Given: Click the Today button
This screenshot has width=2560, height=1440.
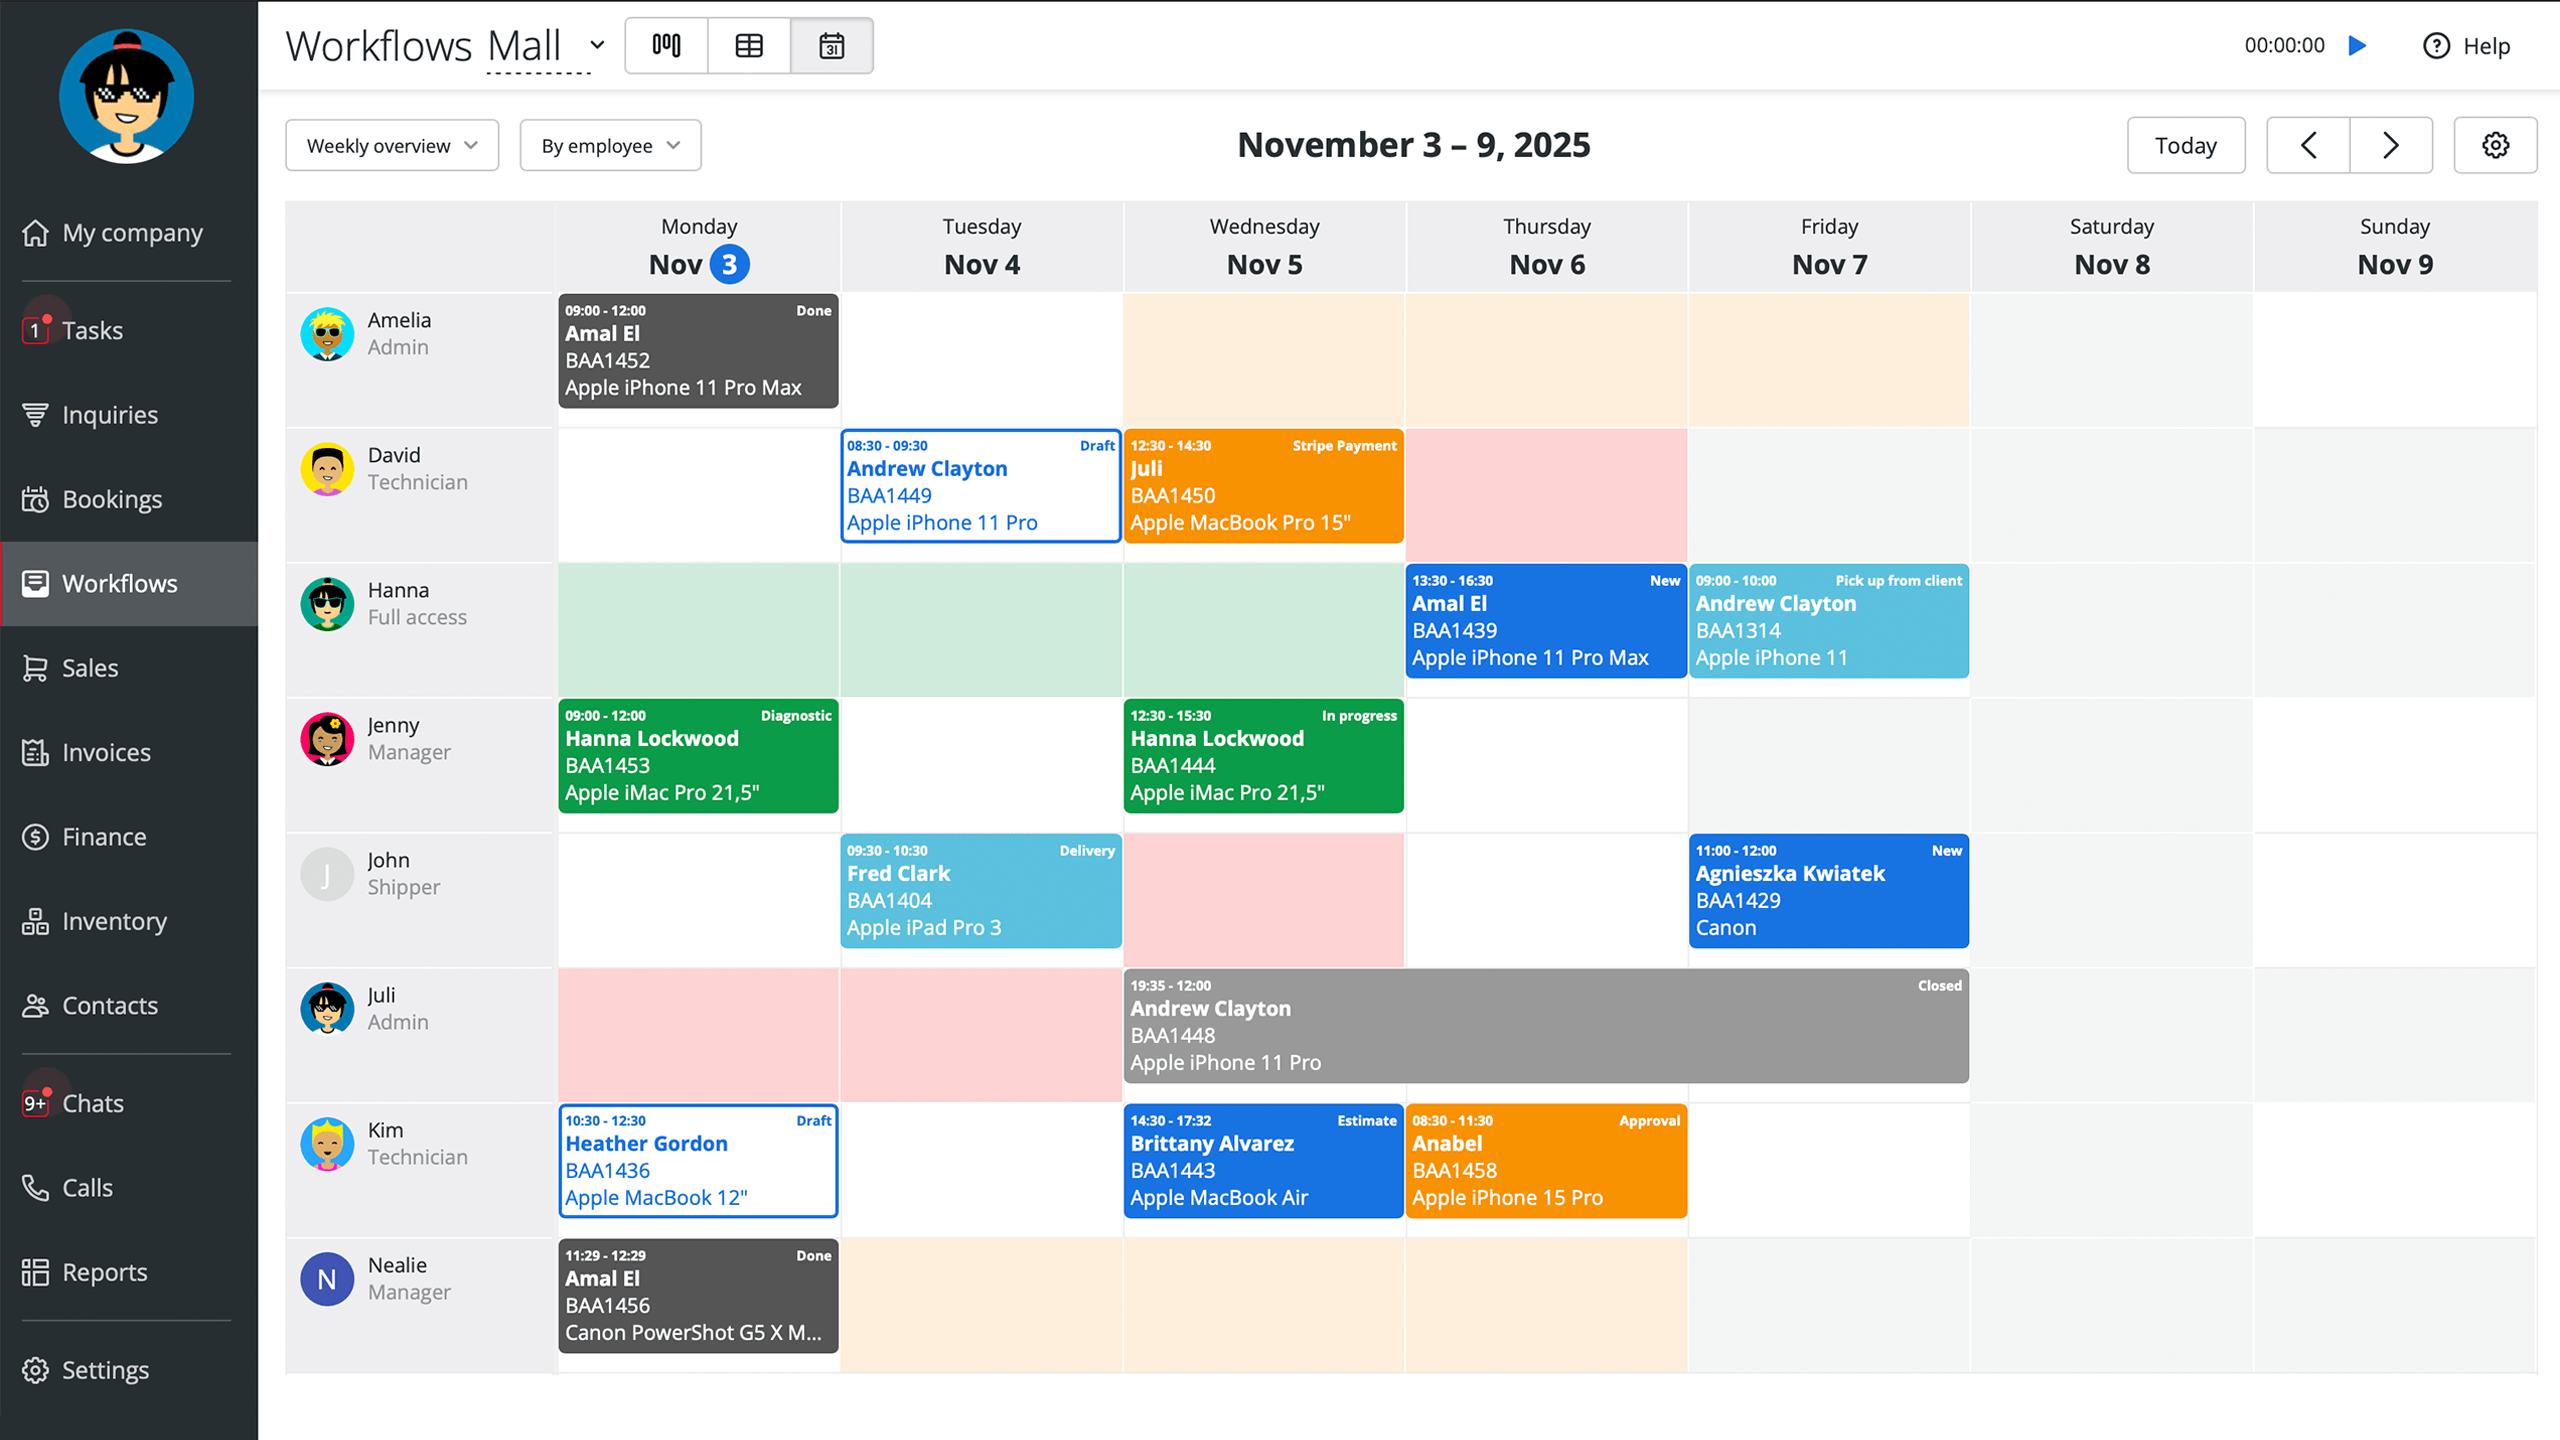Looking at the screenshot, I should (2185, 146).
